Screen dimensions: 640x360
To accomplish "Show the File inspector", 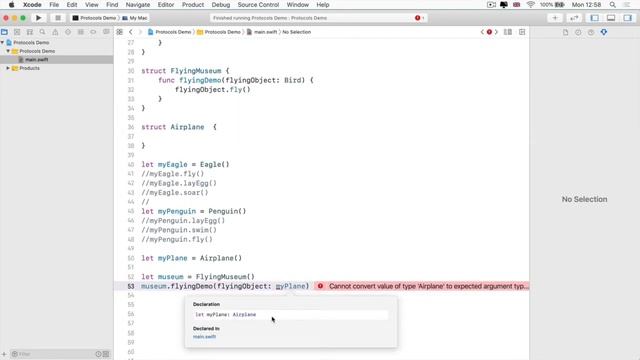I will [x=565, y=32].
